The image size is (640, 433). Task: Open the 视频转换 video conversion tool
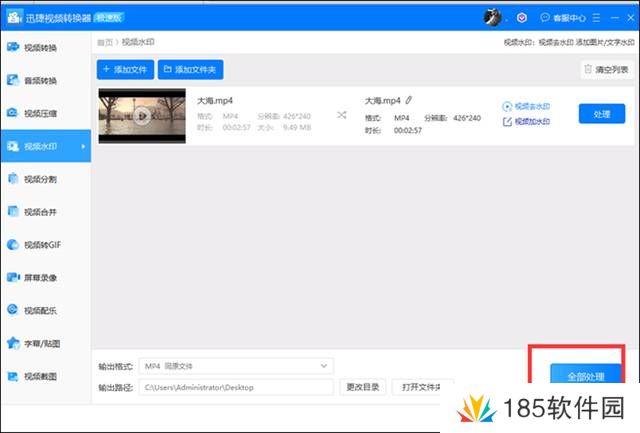point(41,47)
